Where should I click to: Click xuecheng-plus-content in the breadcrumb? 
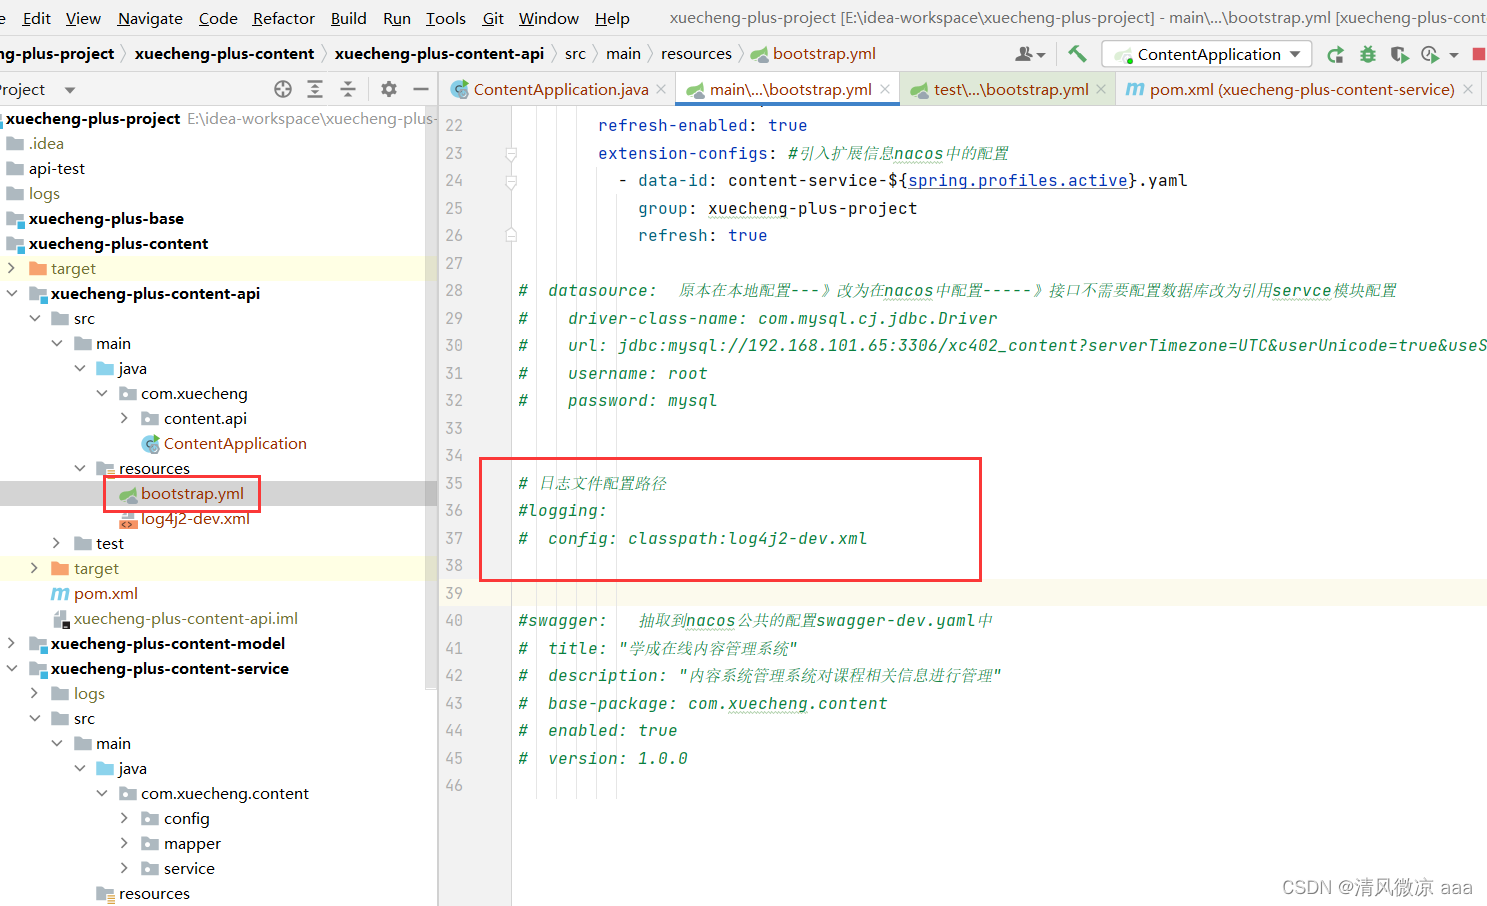coord(224,54)
